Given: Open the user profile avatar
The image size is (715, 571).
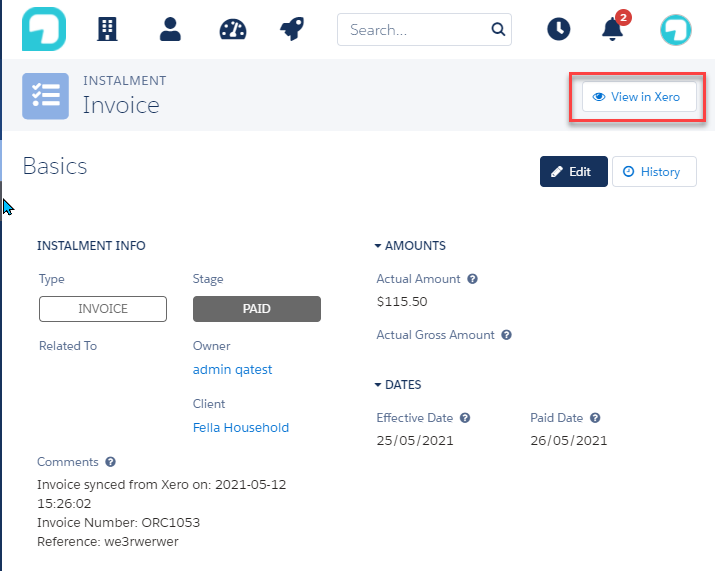Looking at the screenshot, I should pos(676,30).
